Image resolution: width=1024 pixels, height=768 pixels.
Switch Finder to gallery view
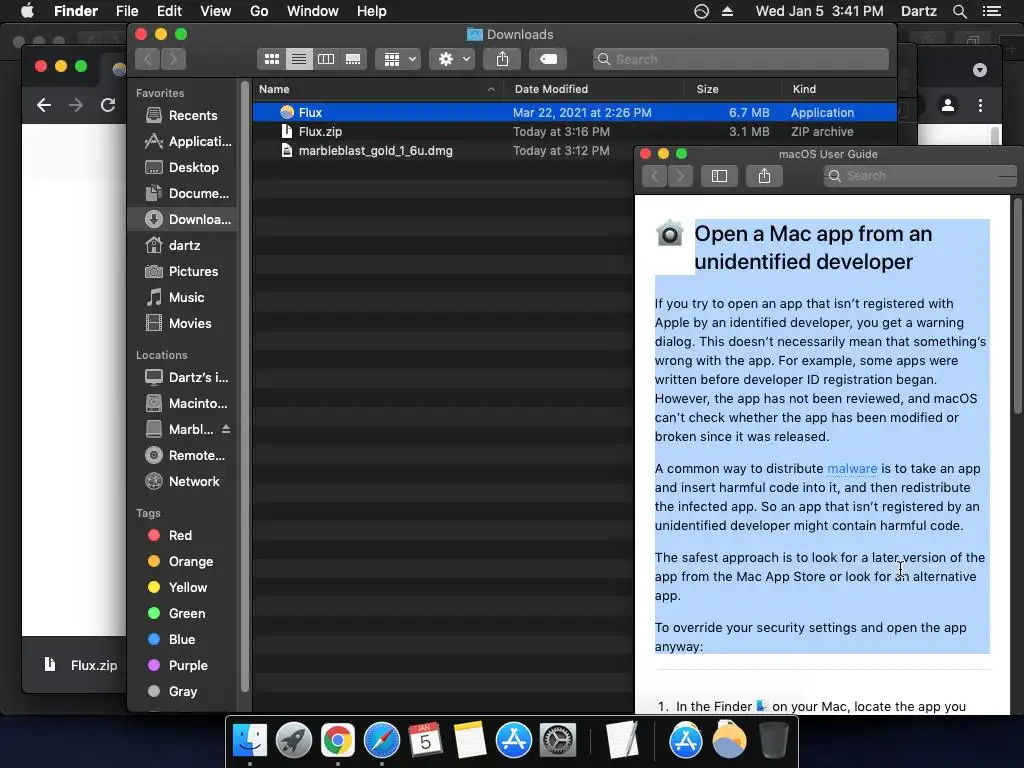point(353,59)
